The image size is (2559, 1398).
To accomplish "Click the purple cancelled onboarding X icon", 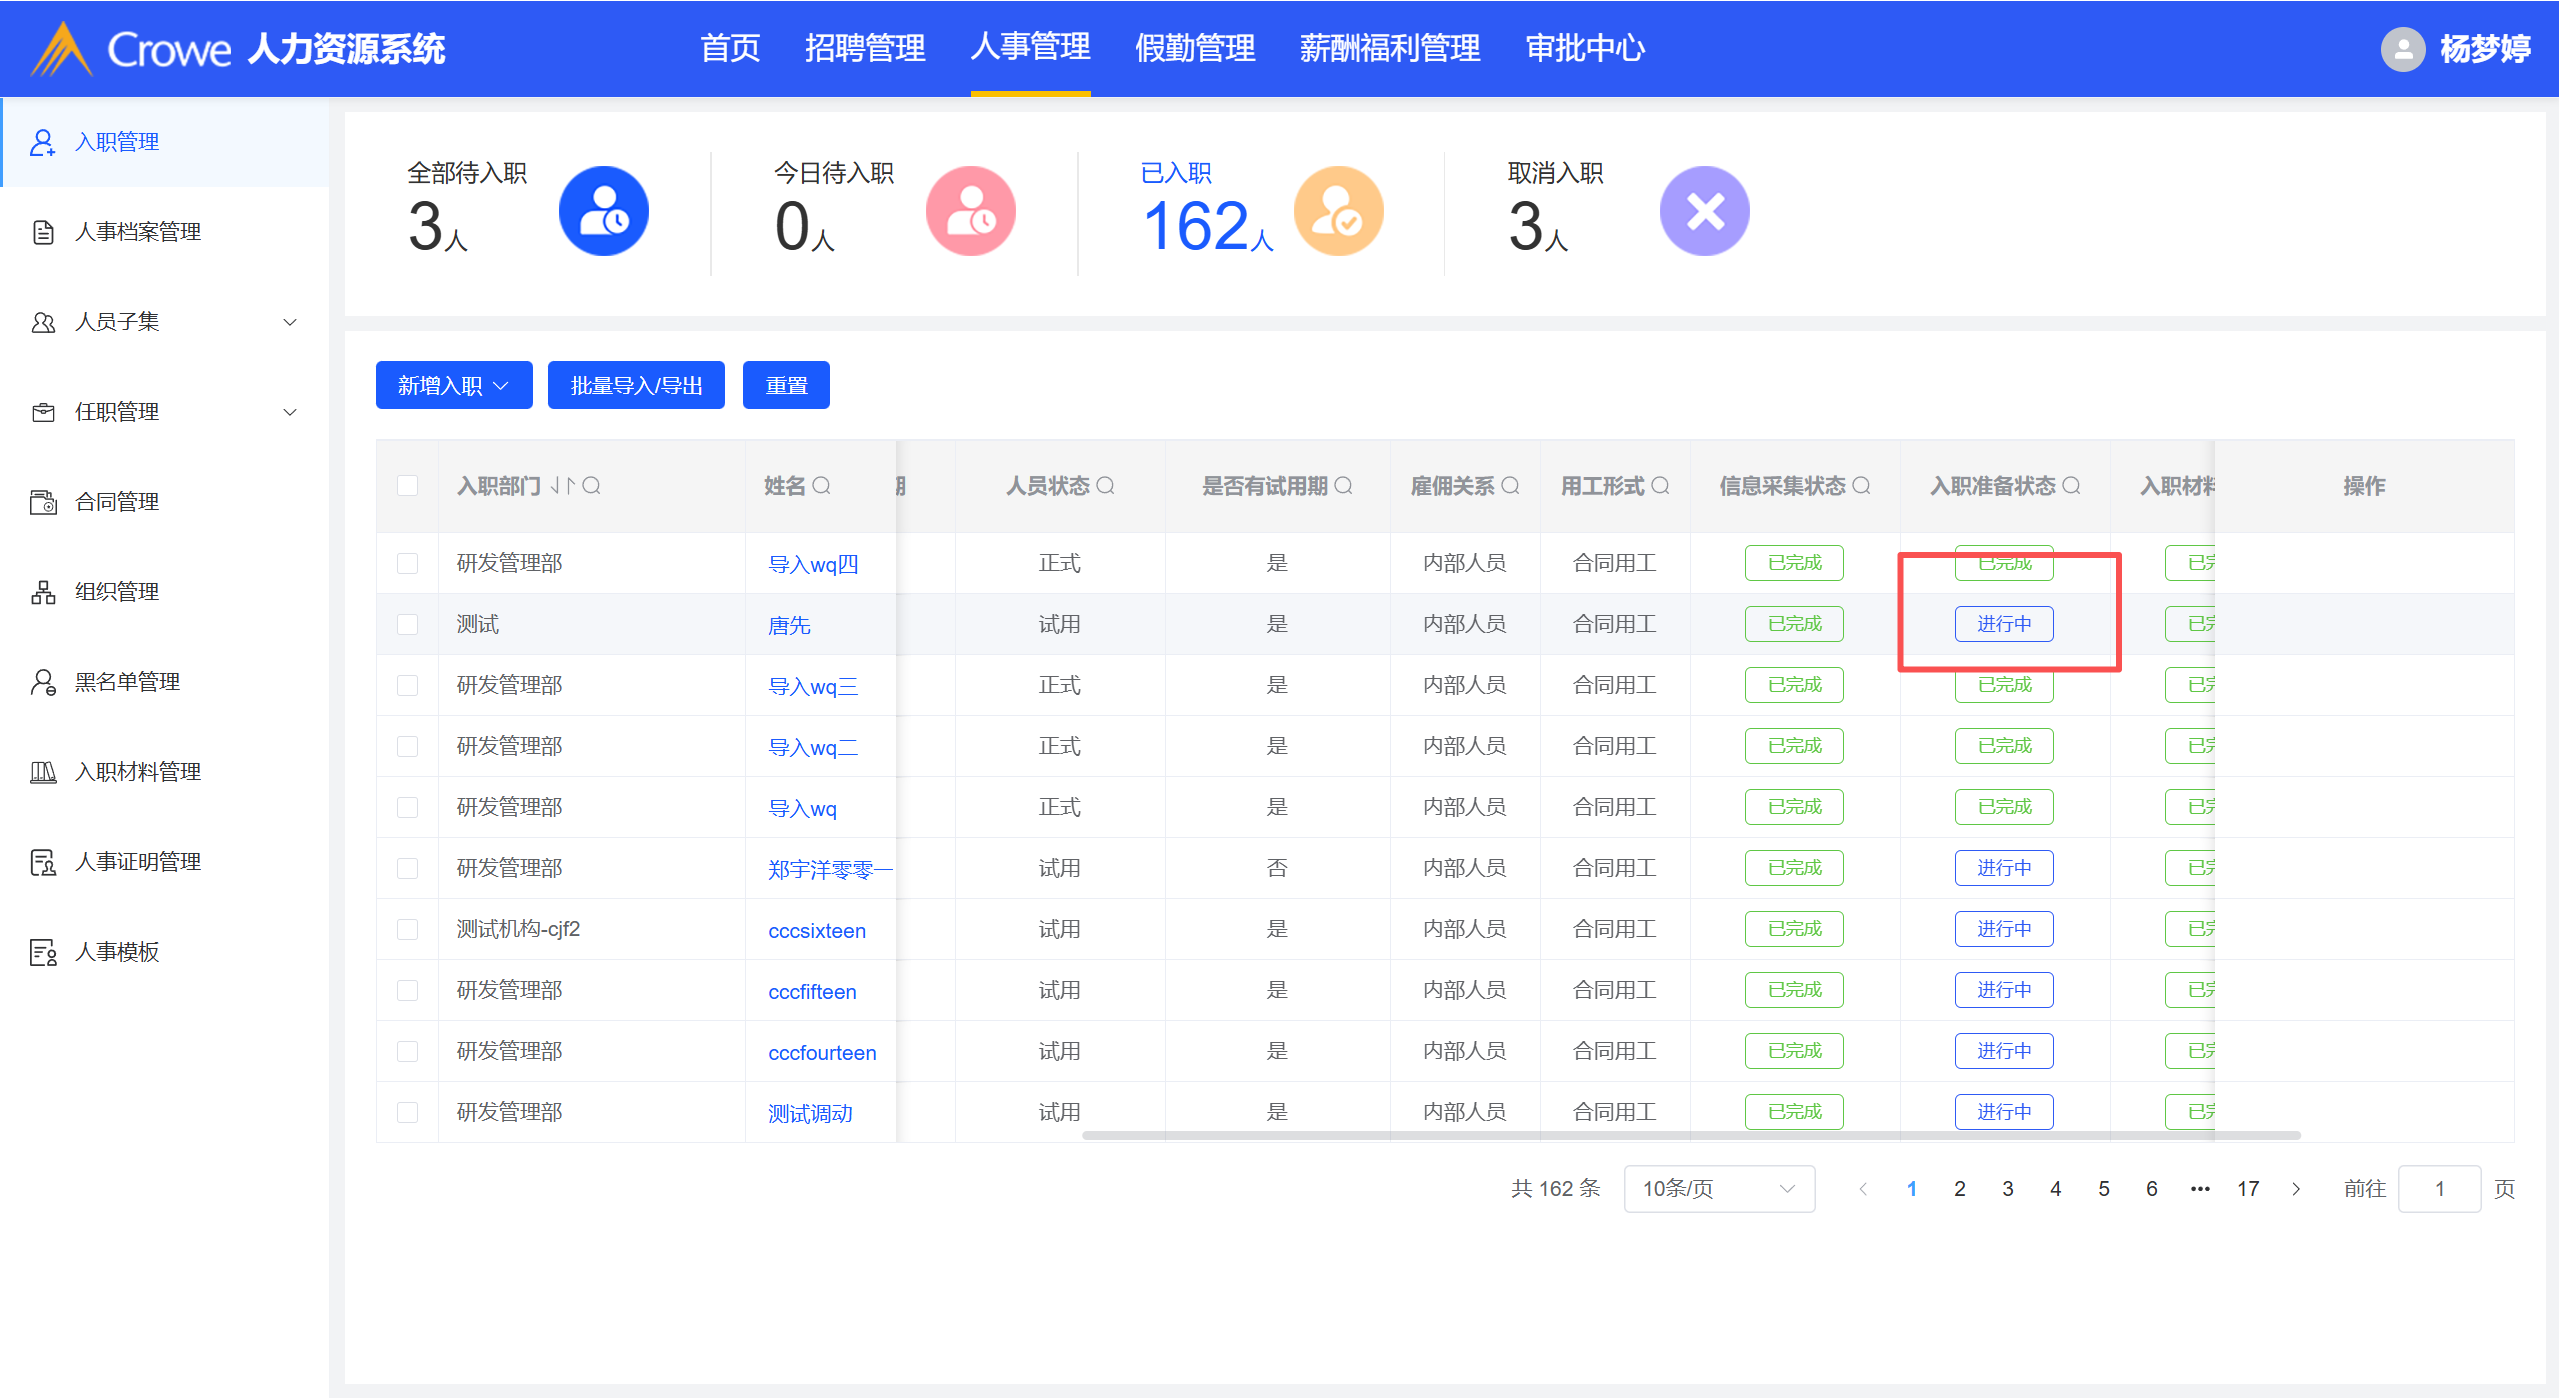I will (x=1704, y=211).
